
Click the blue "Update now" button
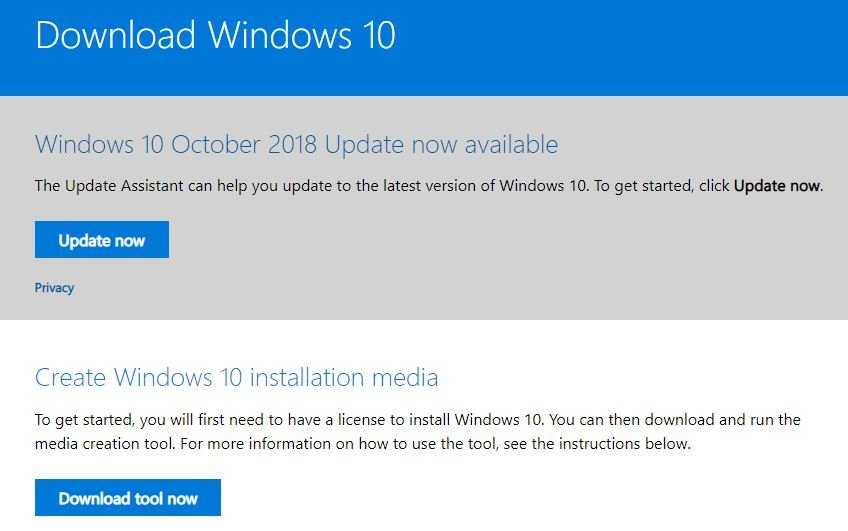click(x=101, y=240)
